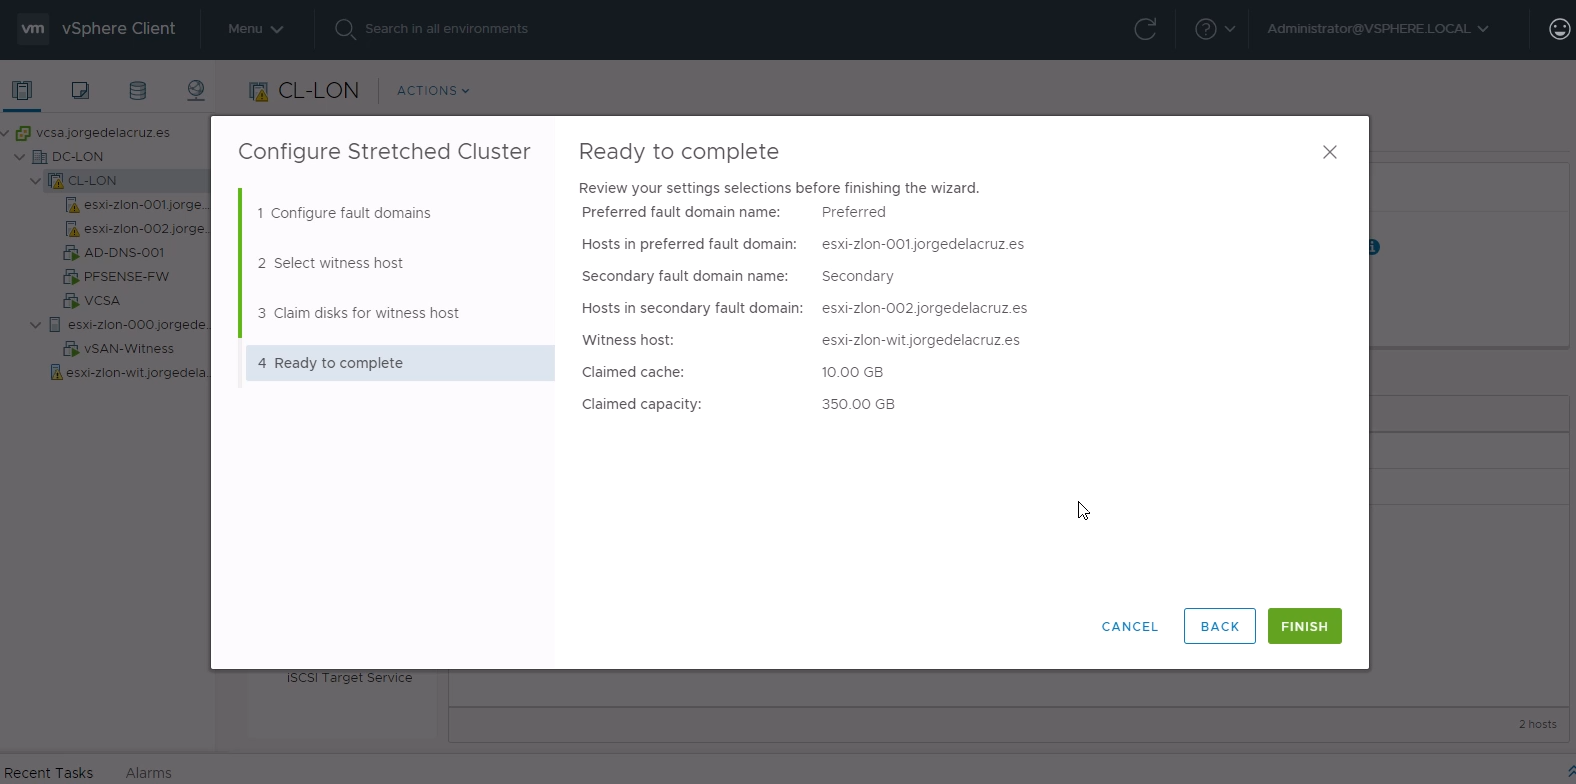Open the Recent Tasks tab
This screenshot has height=784, width=1576.
(x=48, y=773)
